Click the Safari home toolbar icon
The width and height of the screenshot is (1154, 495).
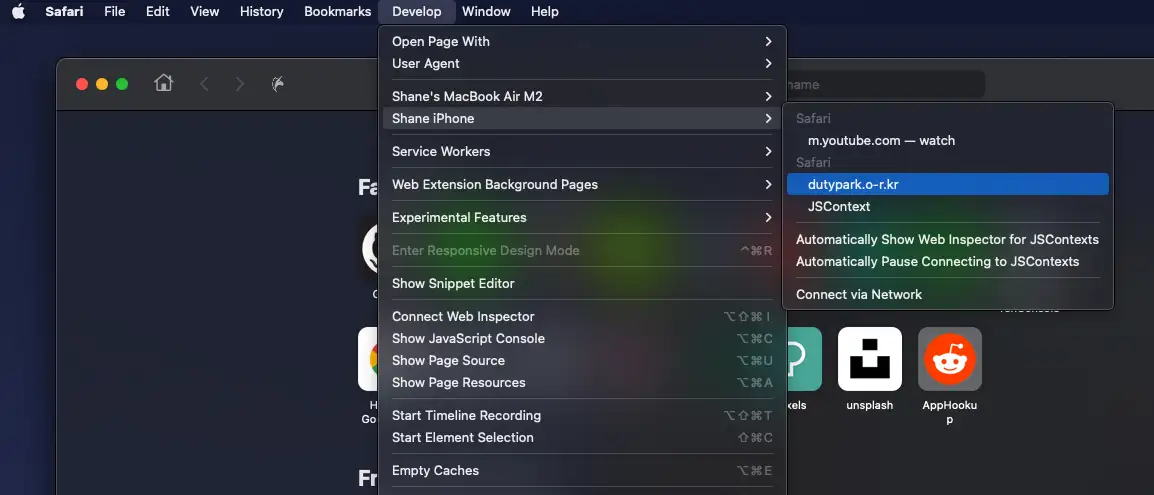[163, 83]
